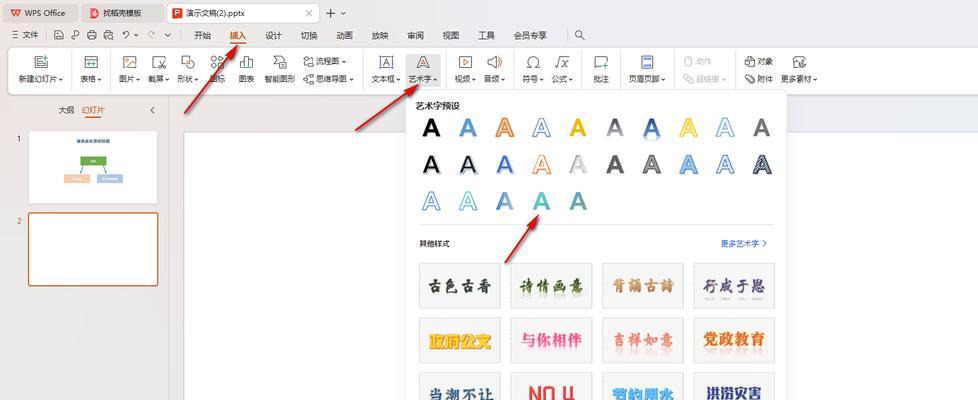Screen dimensions: 978x400
Task: Open the WPS Office home tab
Action: pos(39,13)
